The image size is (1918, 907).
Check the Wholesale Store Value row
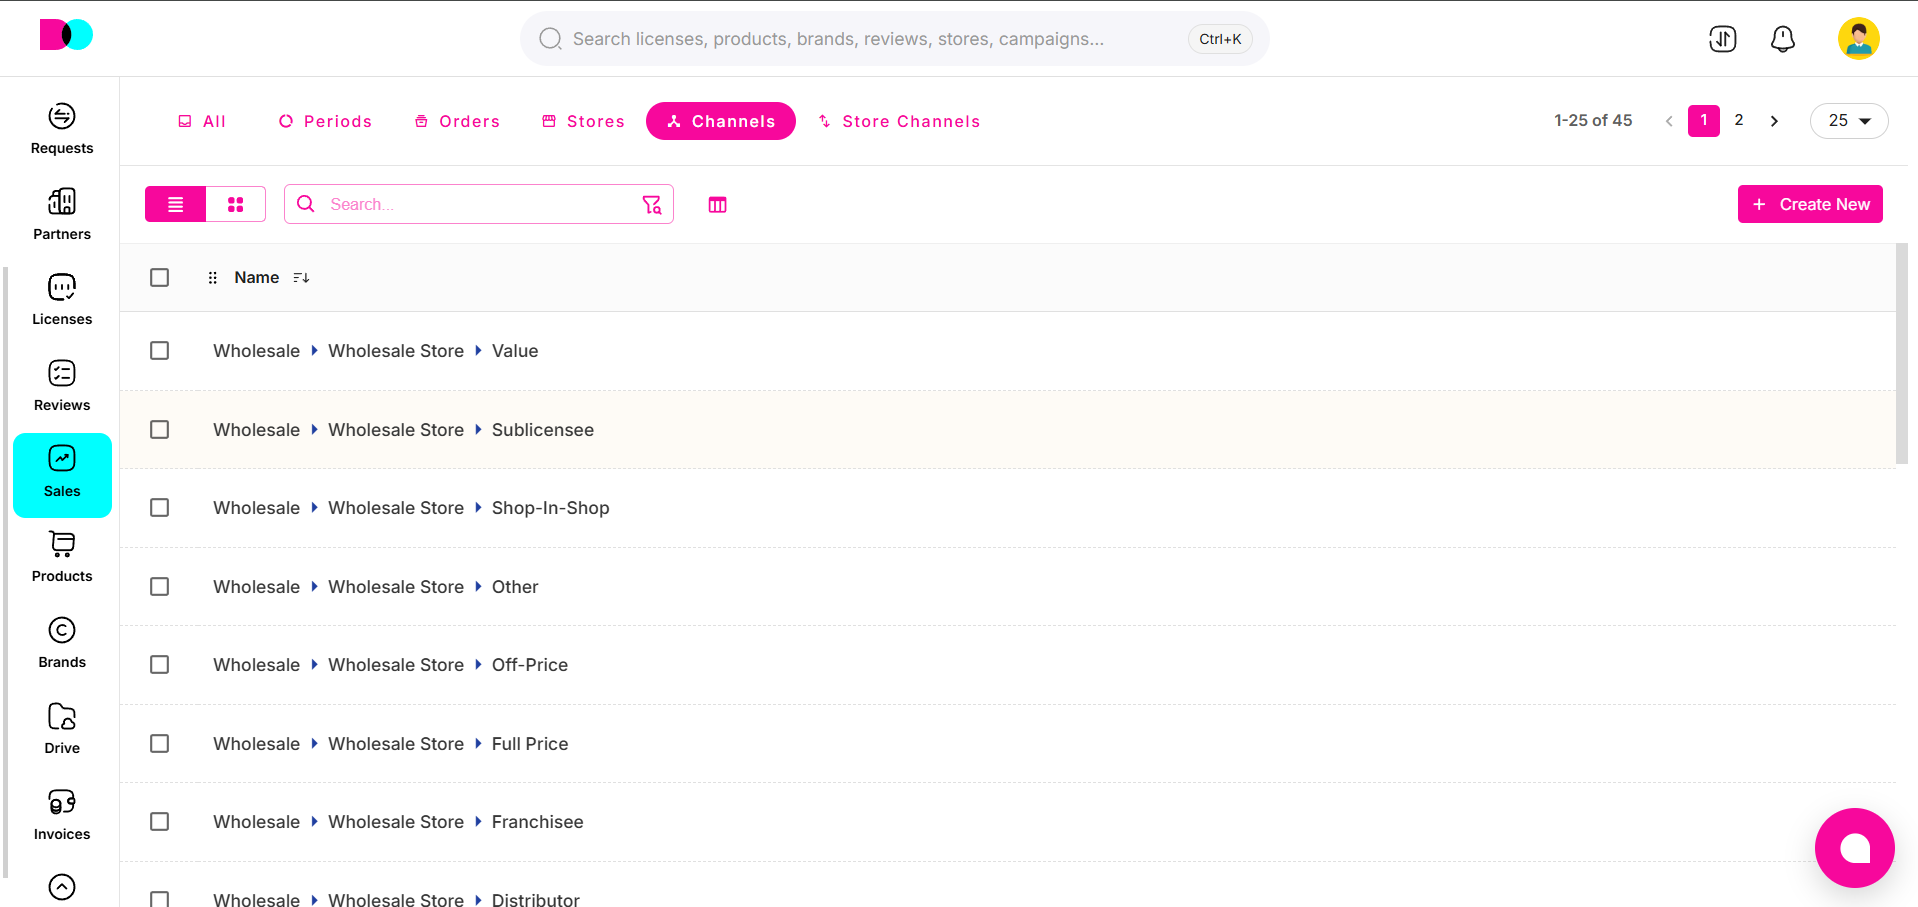click(x=160, y=351)
